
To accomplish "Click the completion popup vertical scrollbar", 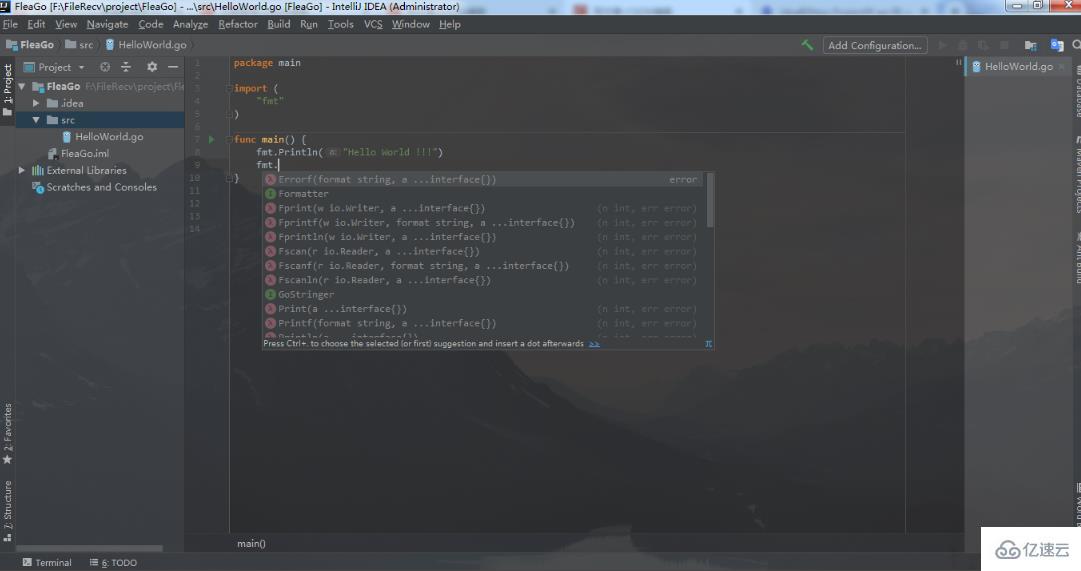I will tap(710, 200).
